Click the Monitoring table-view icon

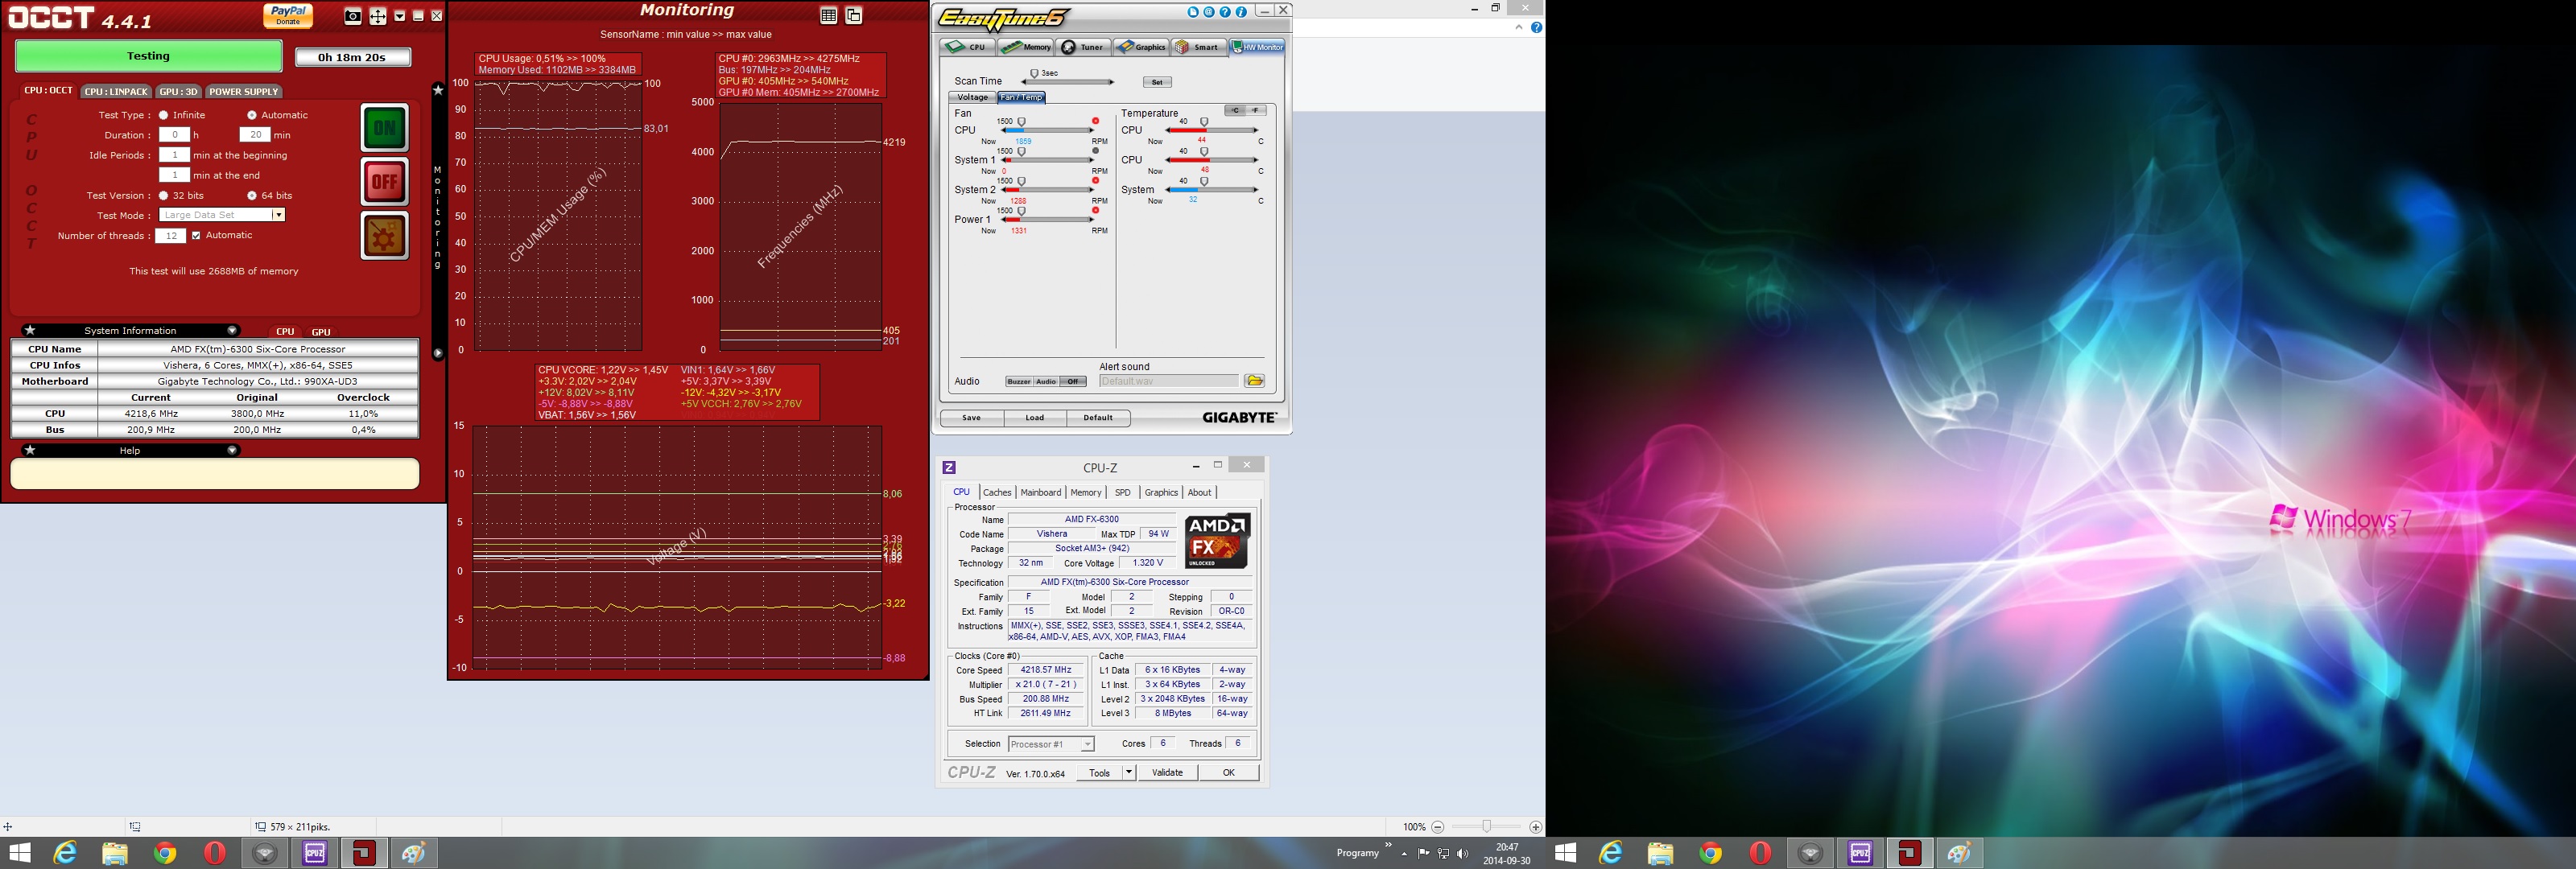(828, 15)
